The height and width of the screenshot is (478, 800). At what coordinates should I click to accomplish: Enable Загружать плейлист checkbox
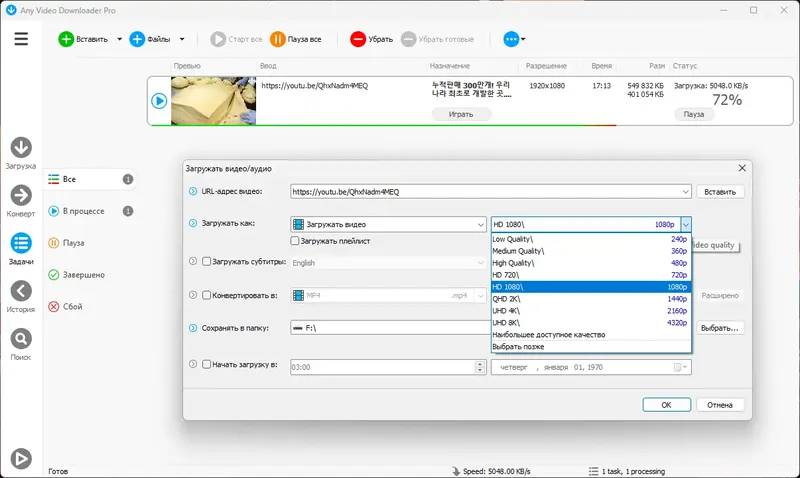click(x=294, y=241)
